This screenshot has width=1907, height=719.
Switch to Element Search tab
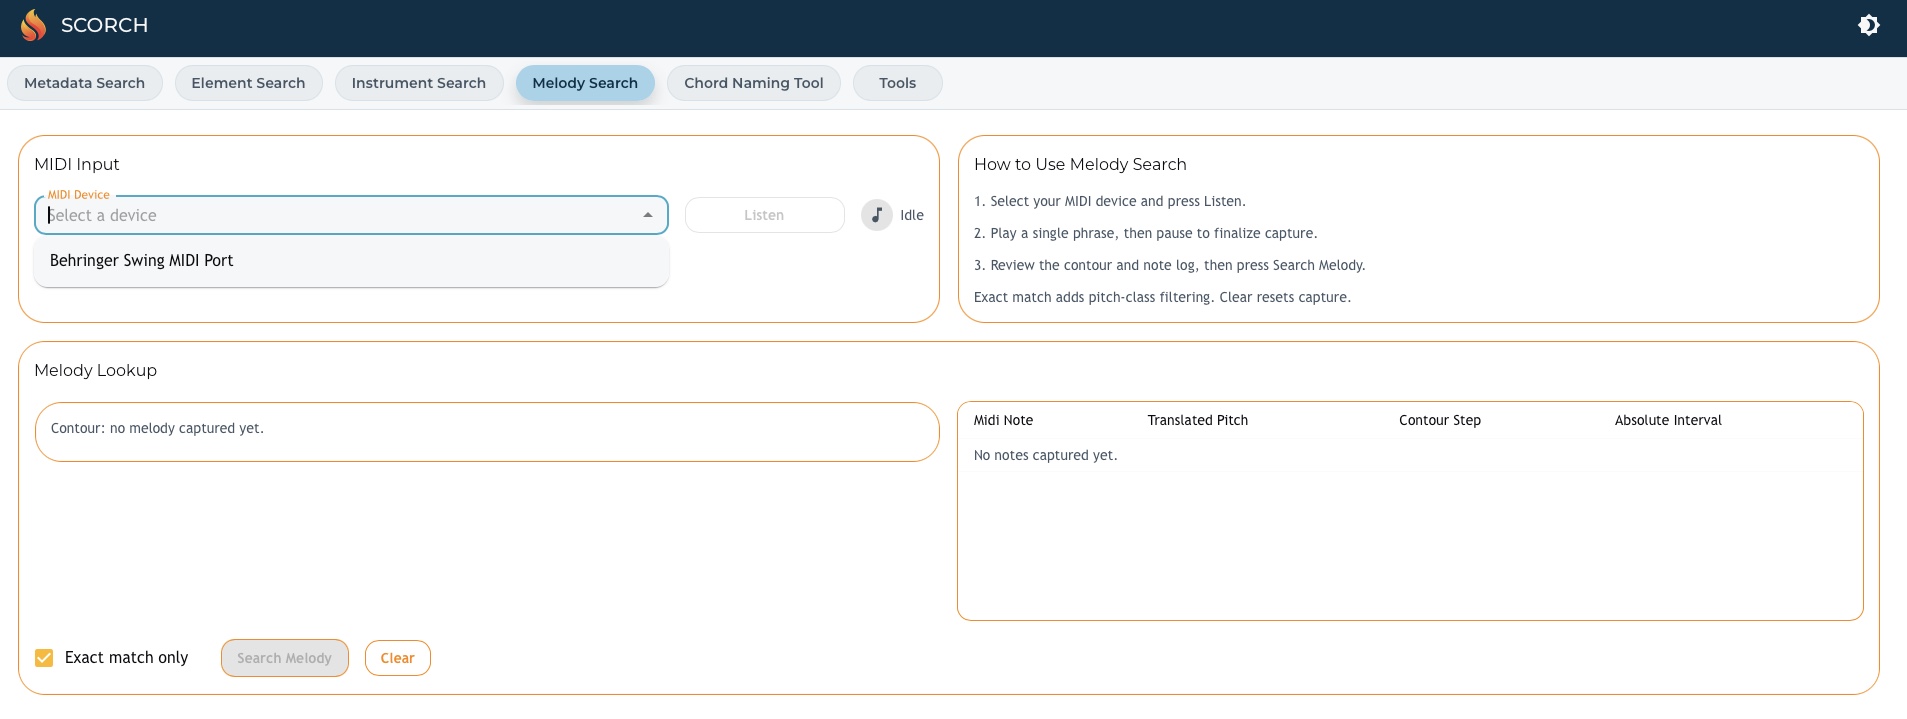[248, 83]
